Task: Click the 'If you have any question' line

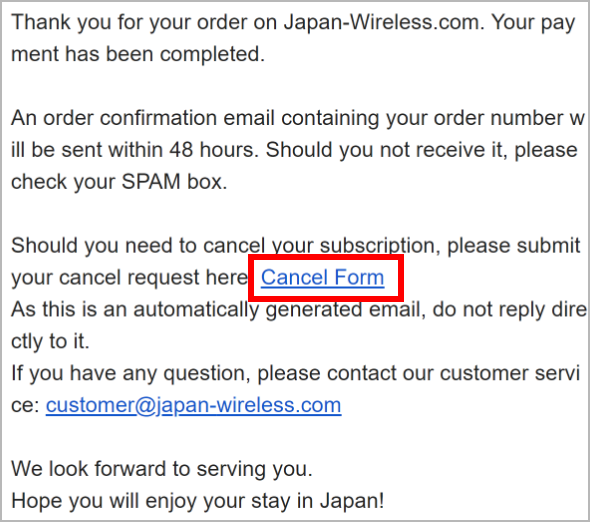Action: (295, 374)
